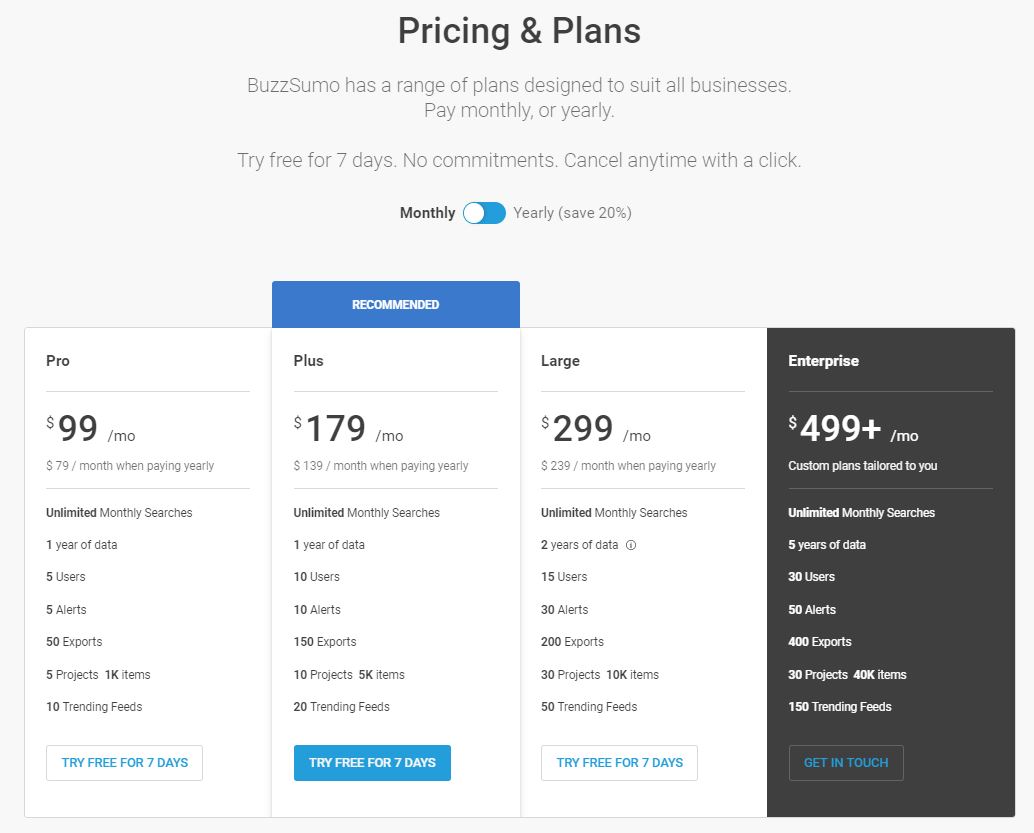Click the $99 /mo Pro price
Screen dimensions: 1034x833
(91, 428)
